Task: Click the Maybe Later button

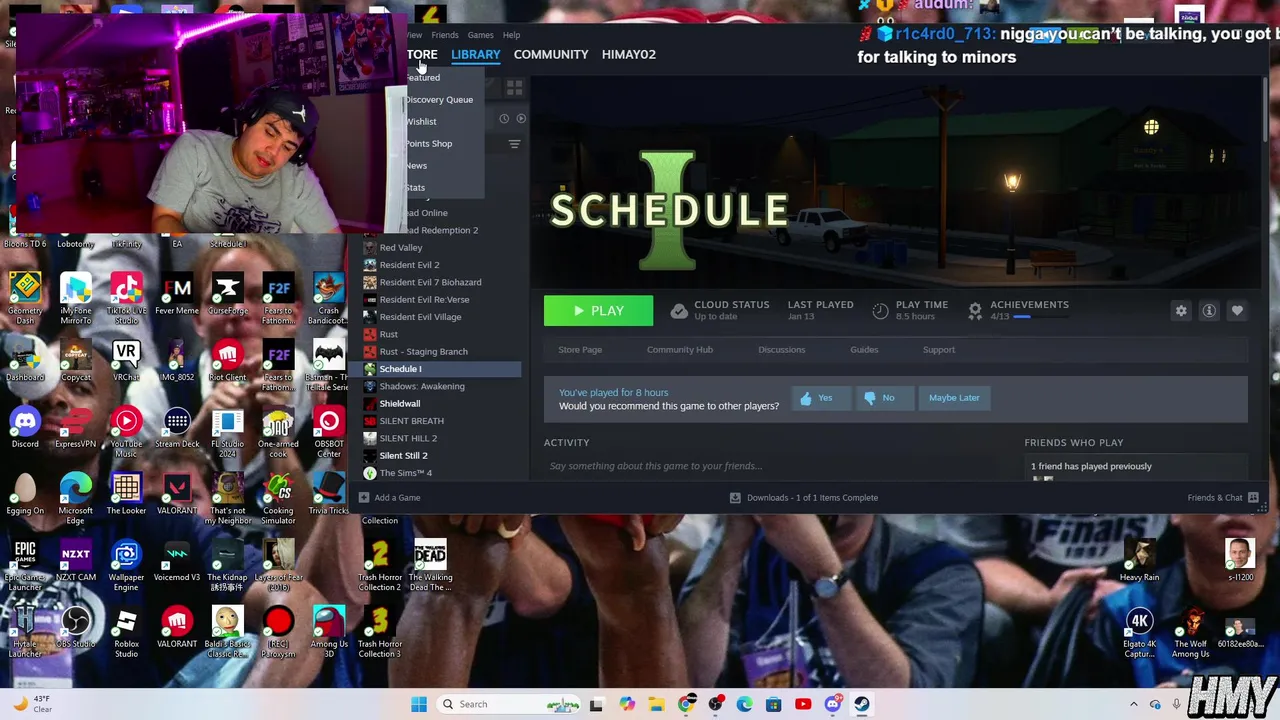Action: click(954, 398)
